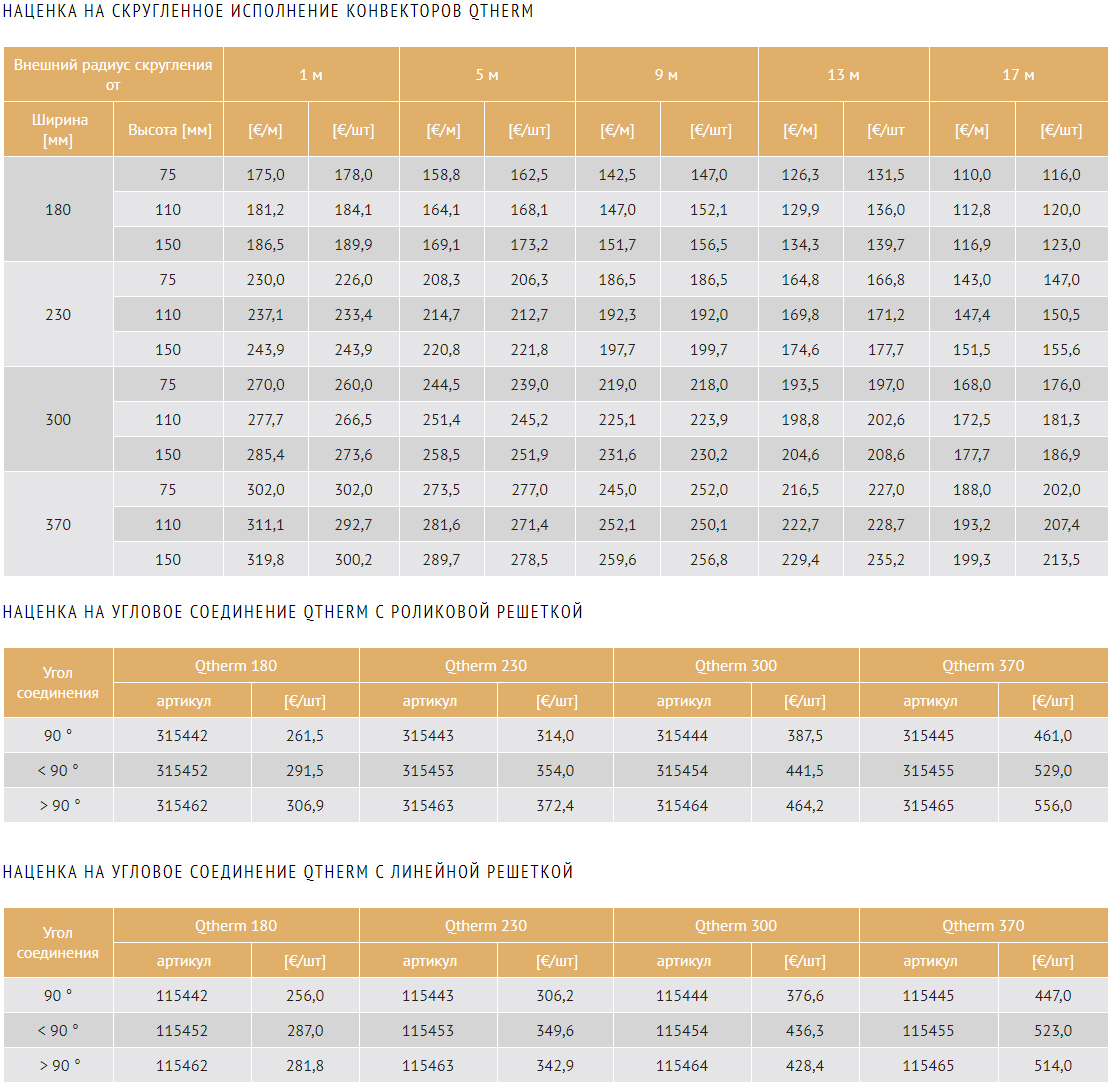The height and width of the screenshot is (1085, 1112).
Task: Click price cell 189,9
Action: click(354, 245)
